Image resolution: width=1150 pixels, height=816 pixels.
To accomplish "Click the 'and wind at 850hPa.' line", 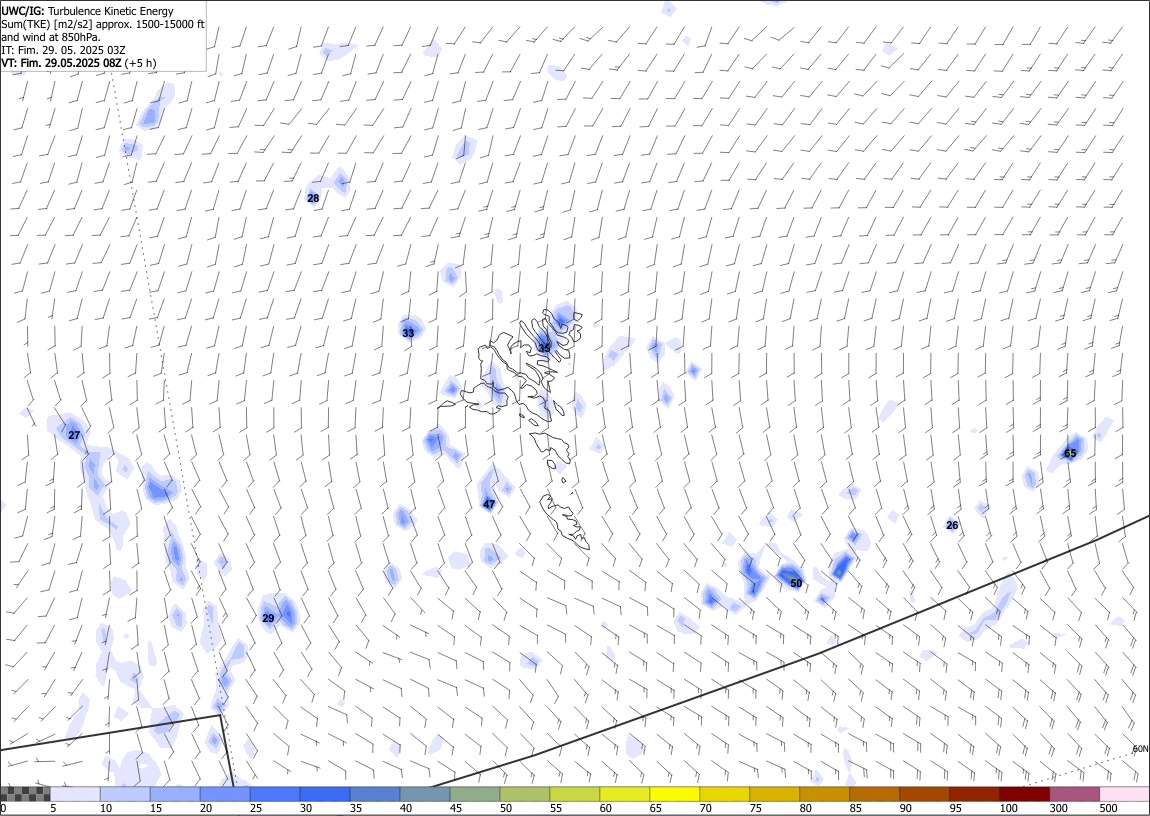I will [51, 37].
